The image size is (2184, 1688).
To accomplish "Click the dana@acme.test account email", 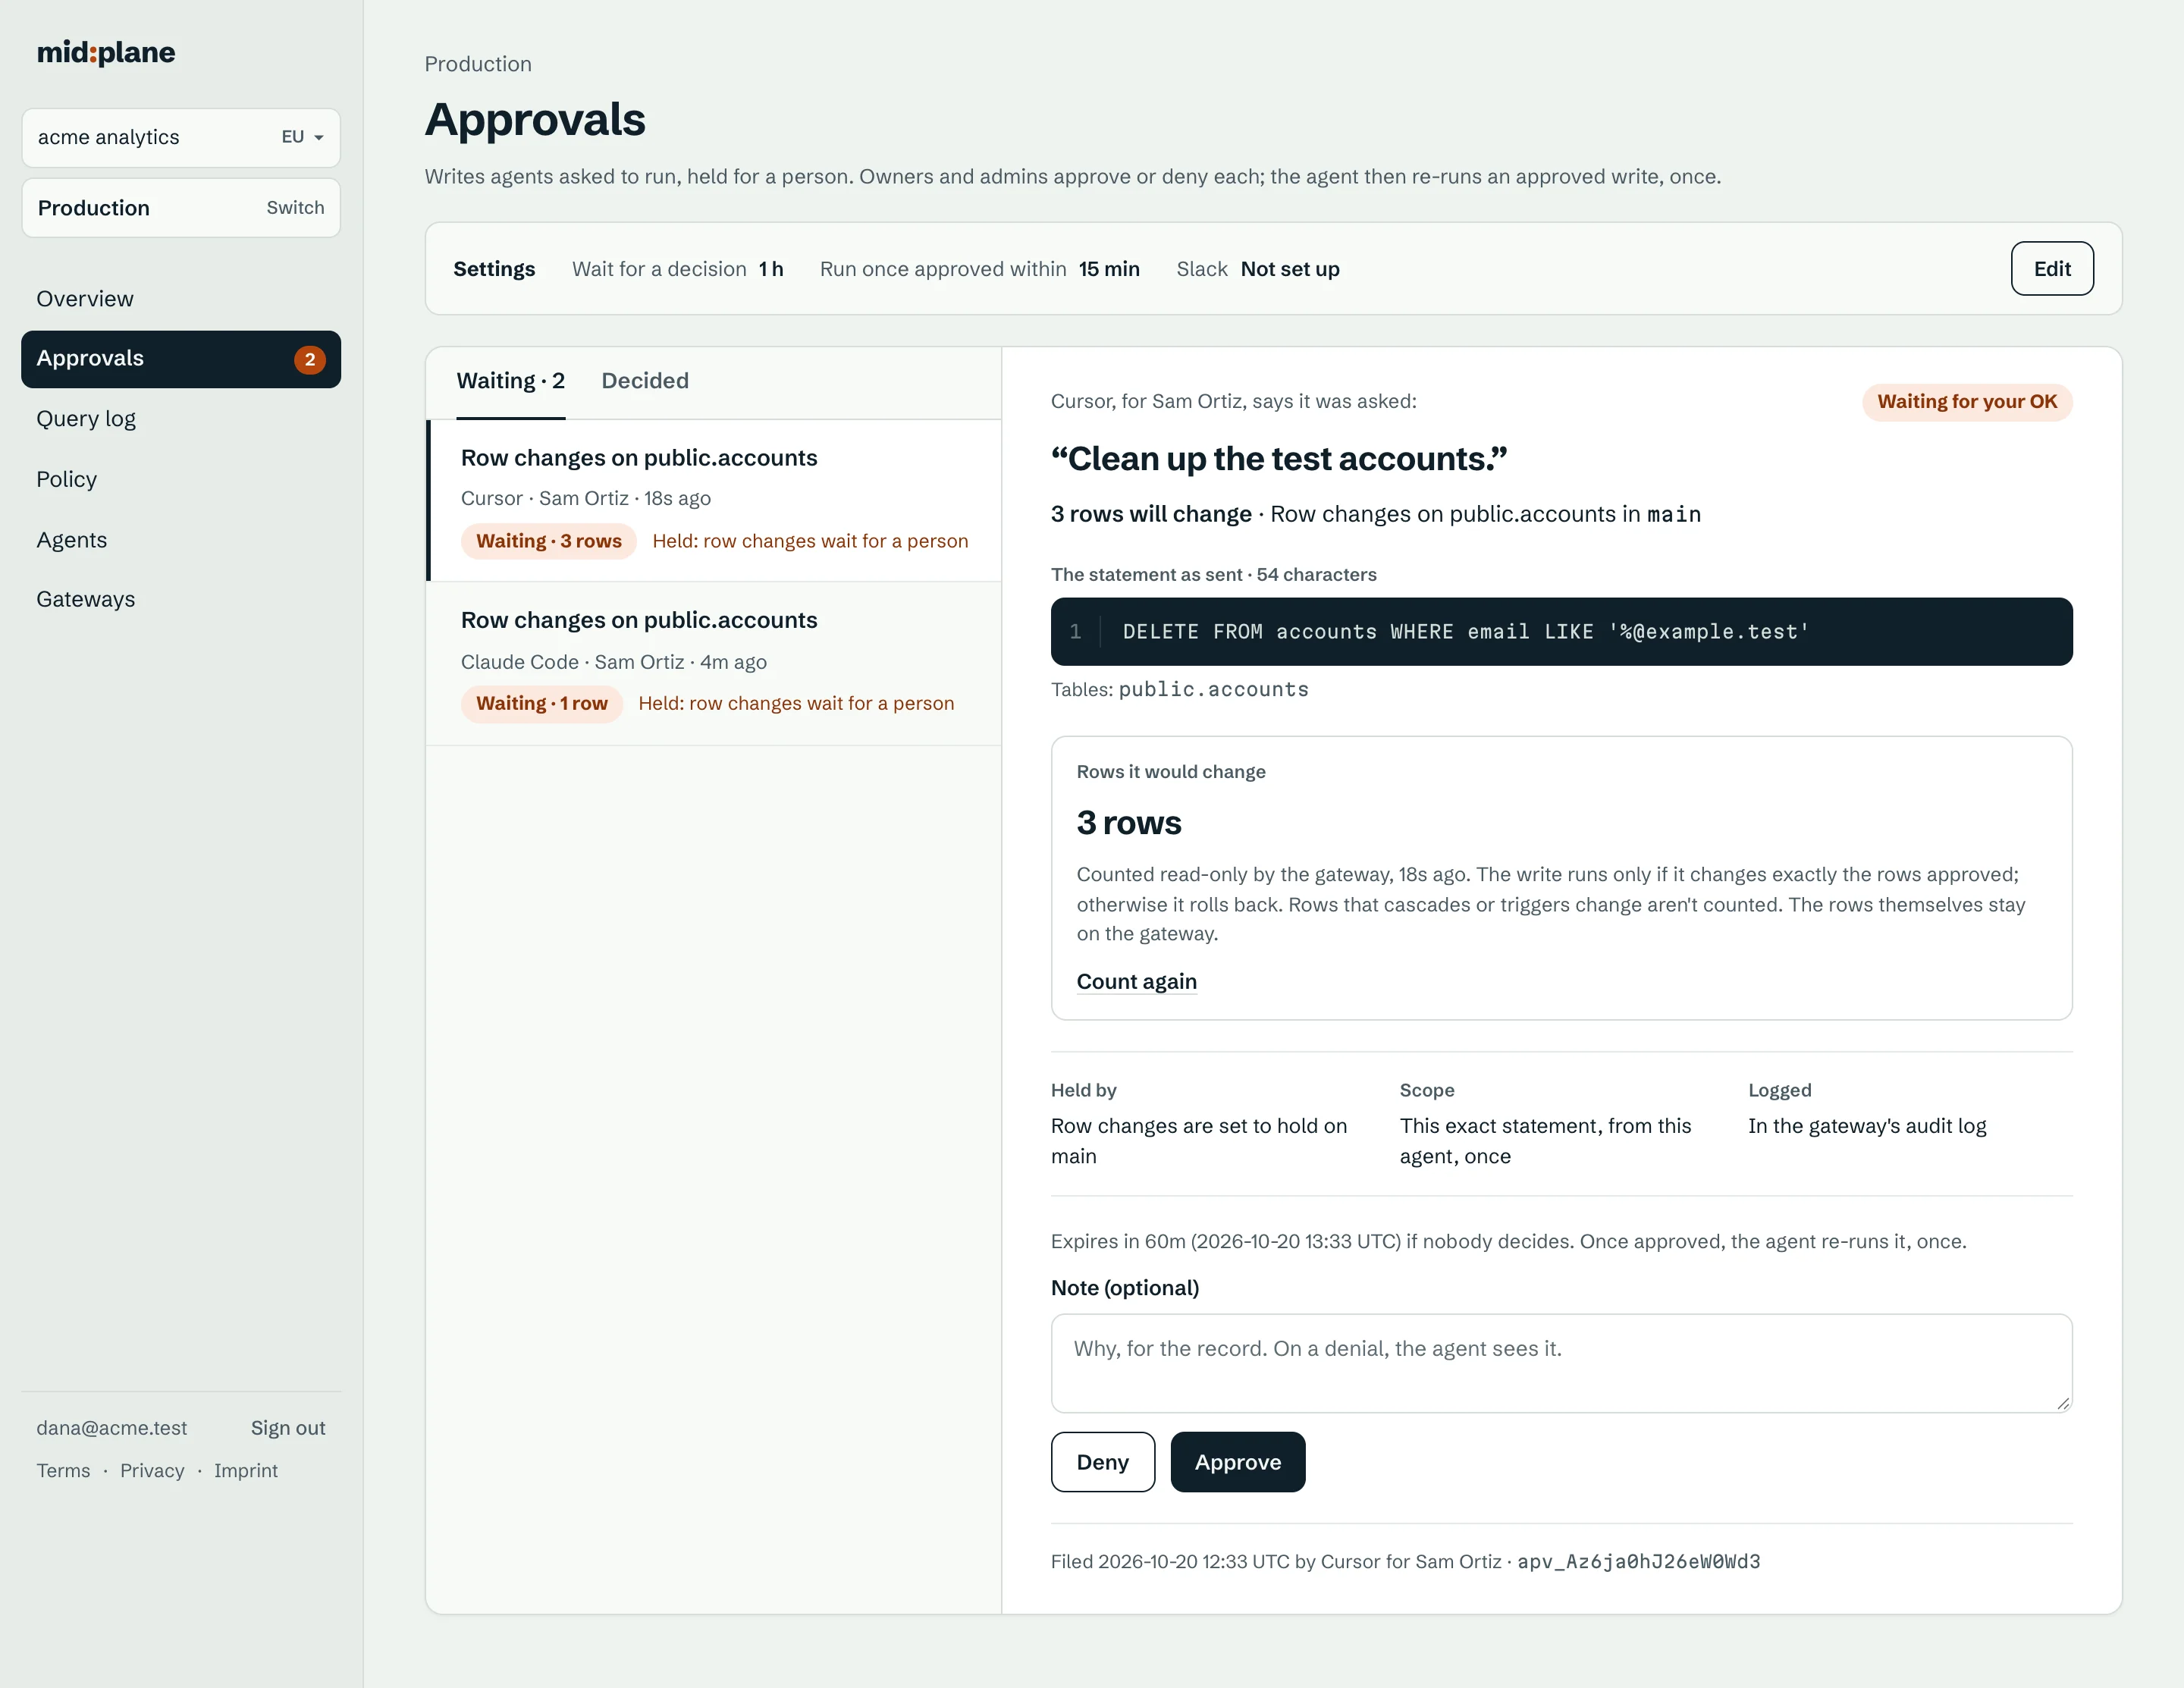I will [112, 1428].
